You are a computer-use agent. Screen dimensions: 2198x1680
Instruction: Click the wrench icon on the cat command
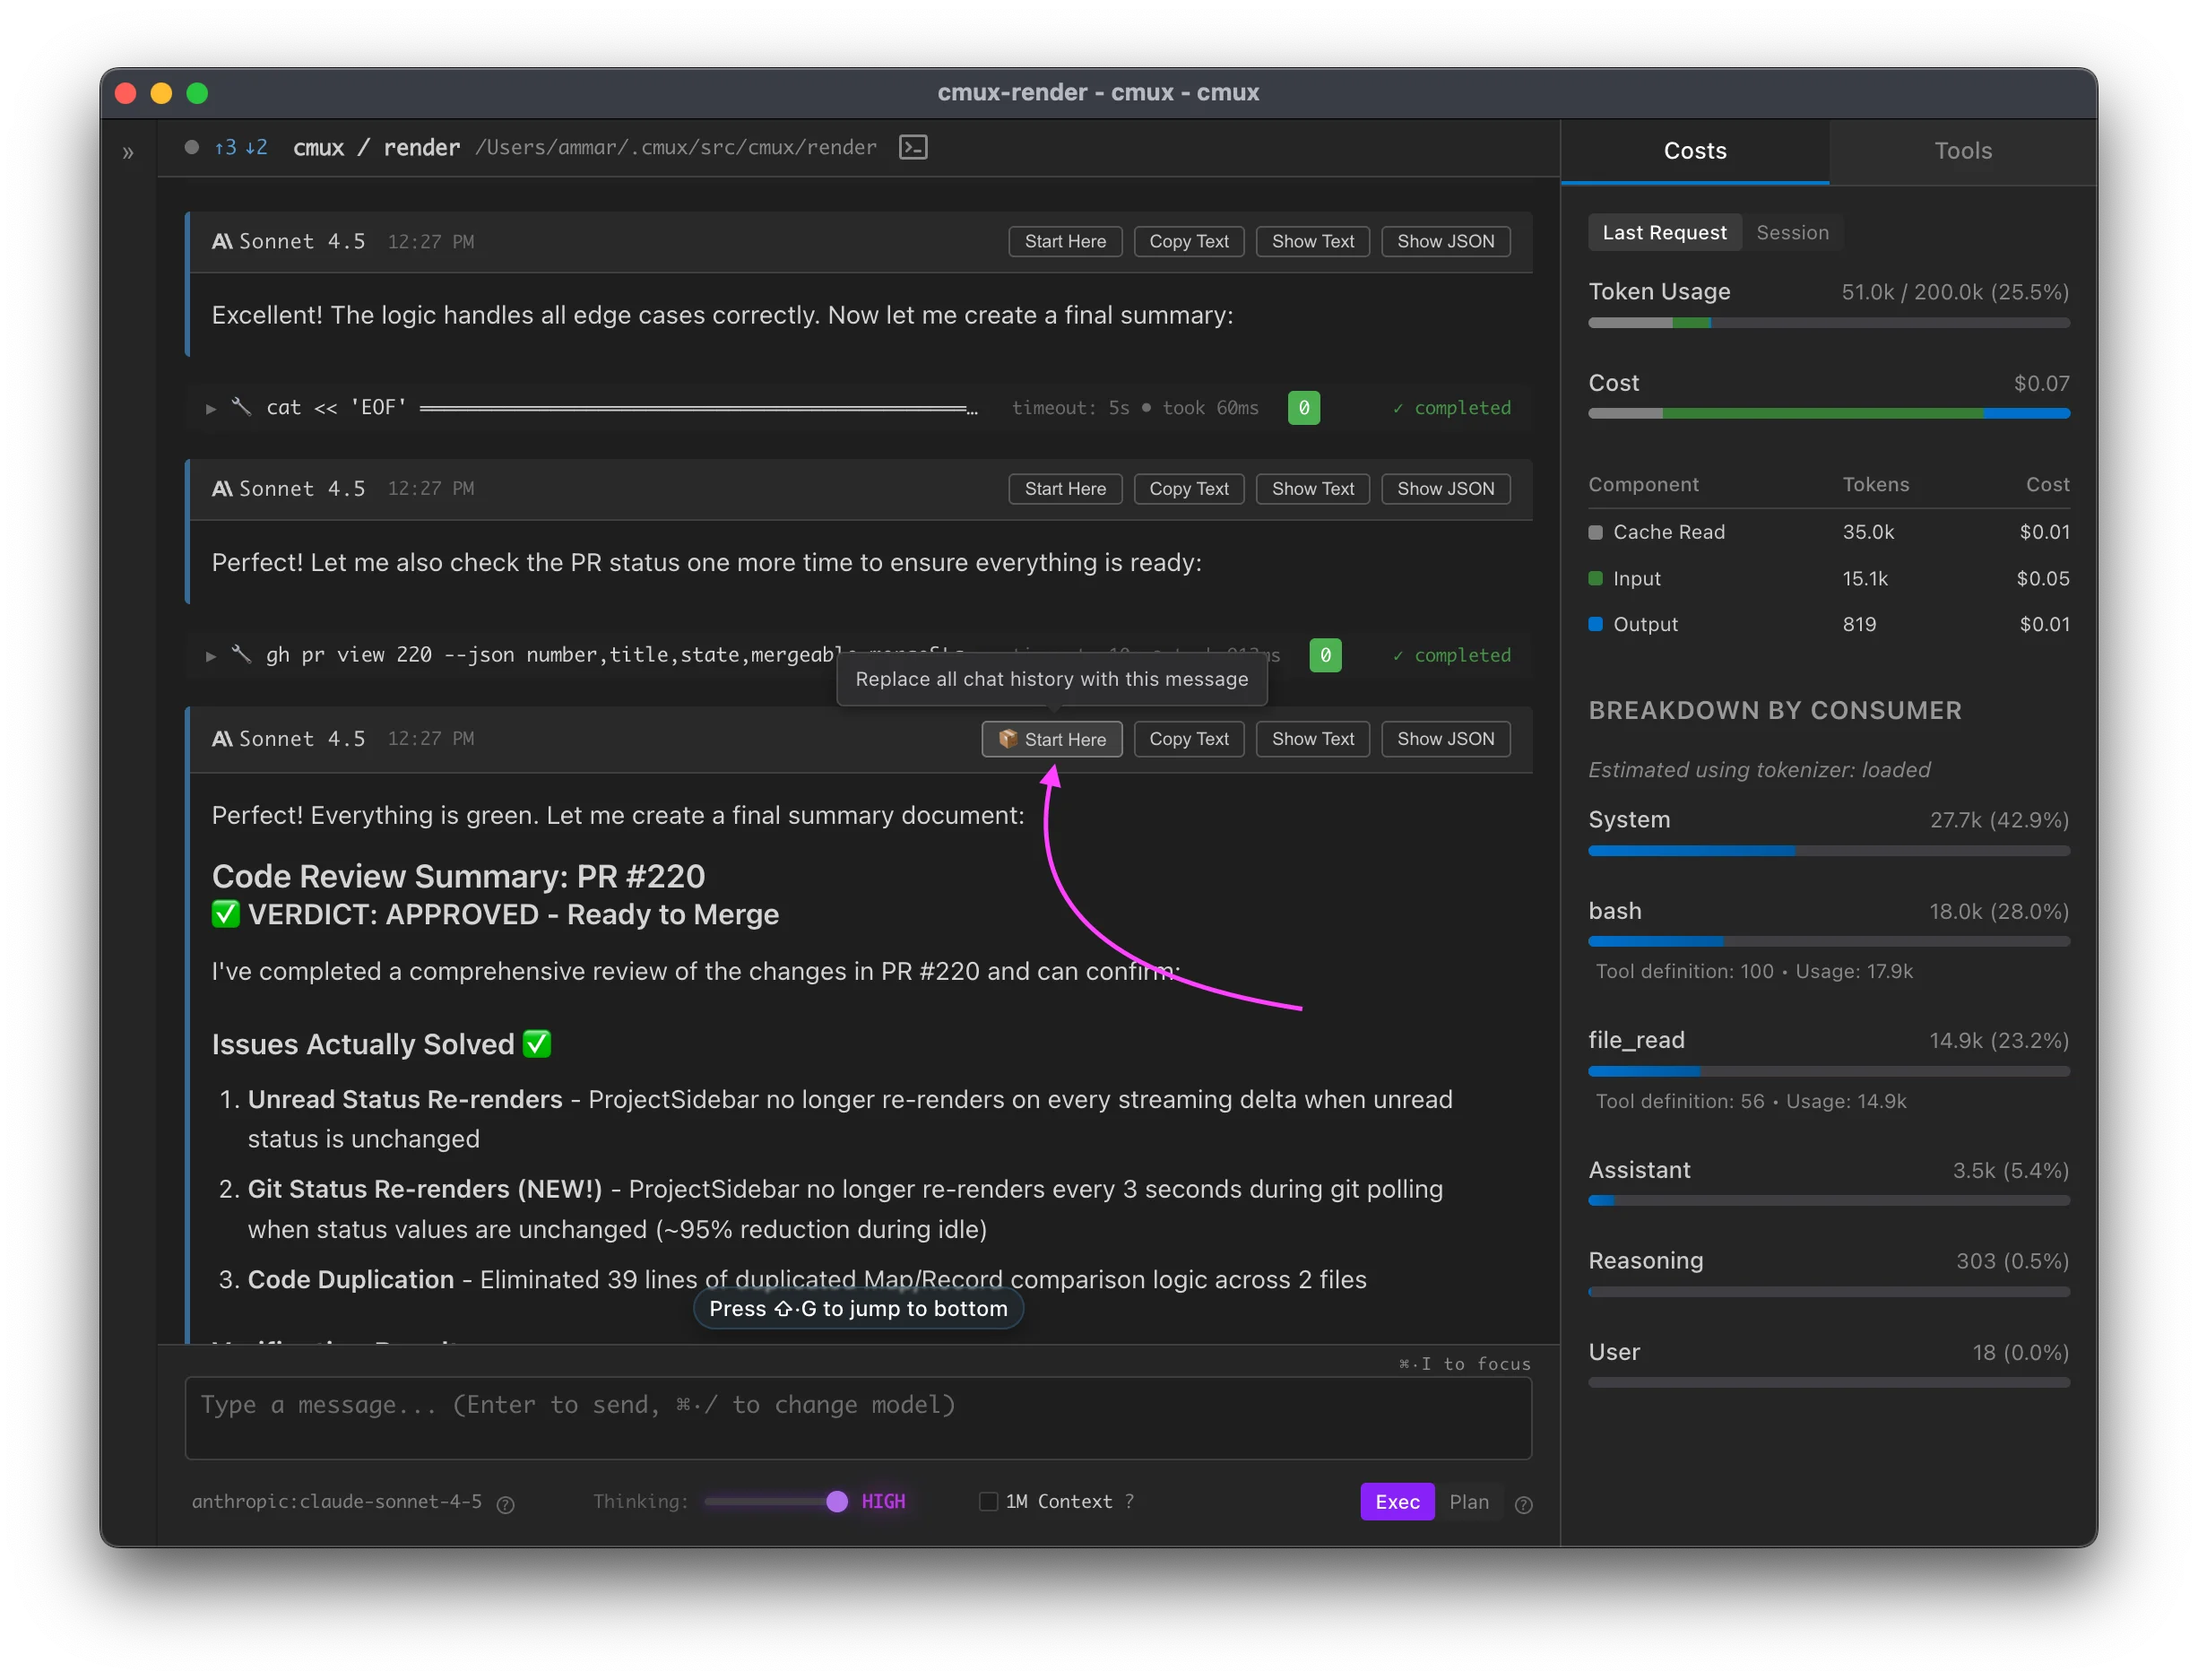pos(241,407)
